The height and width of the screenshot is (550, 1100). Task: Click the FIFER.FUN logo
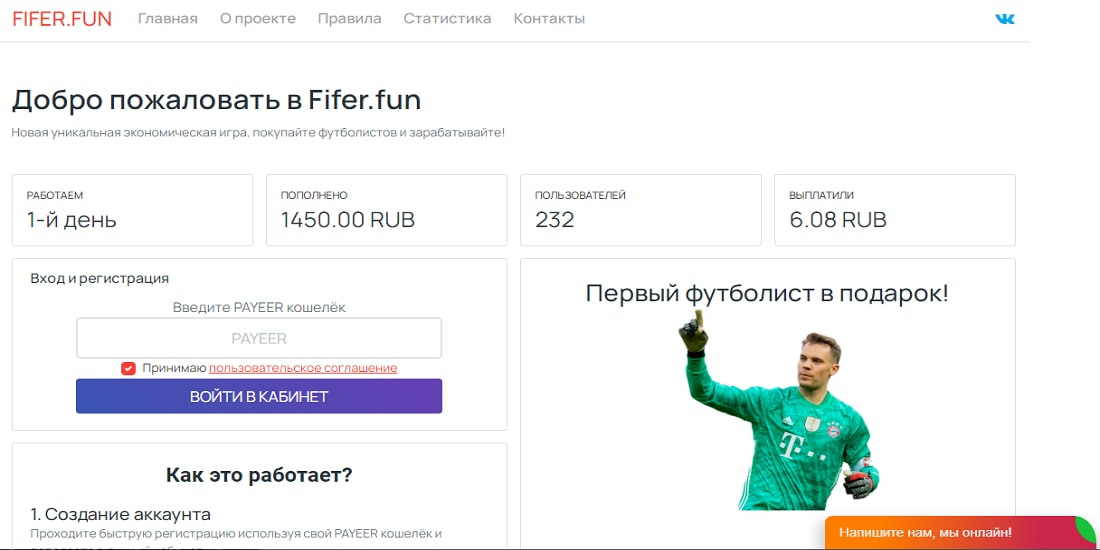point(62,19)
